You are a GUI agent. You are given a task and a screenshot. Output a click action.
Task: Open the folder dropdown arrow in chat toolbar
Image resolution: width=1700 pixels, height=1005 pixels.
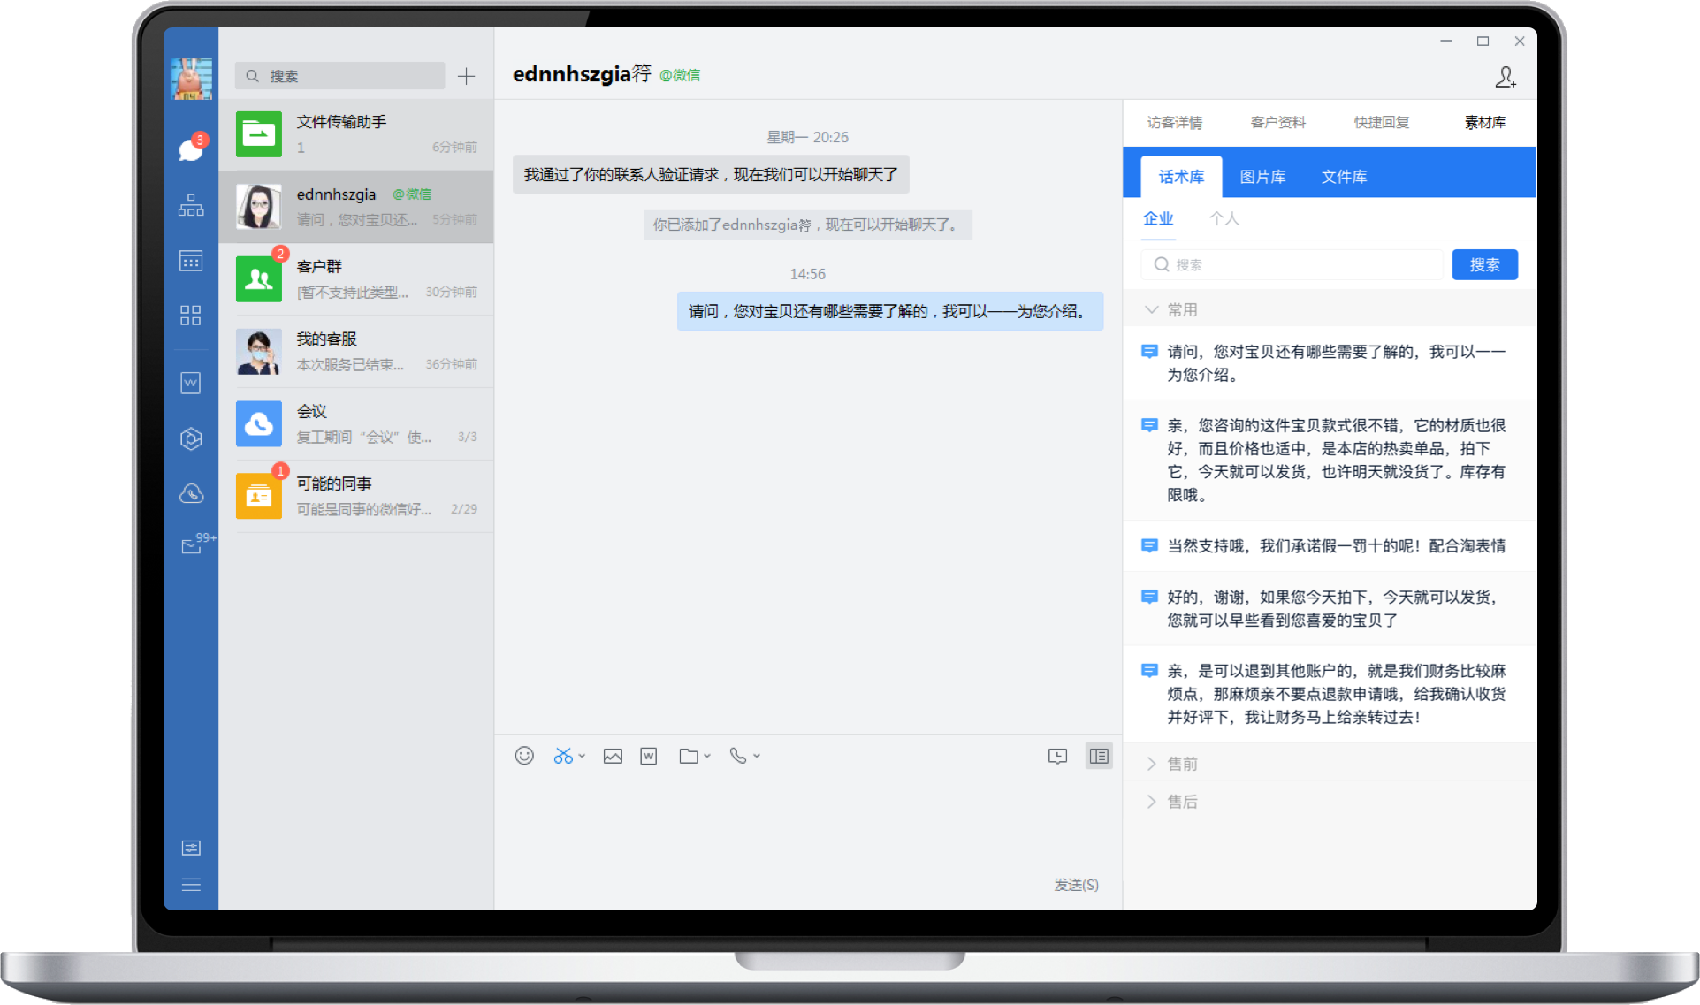pyautogui.click(x=707, y=756)
